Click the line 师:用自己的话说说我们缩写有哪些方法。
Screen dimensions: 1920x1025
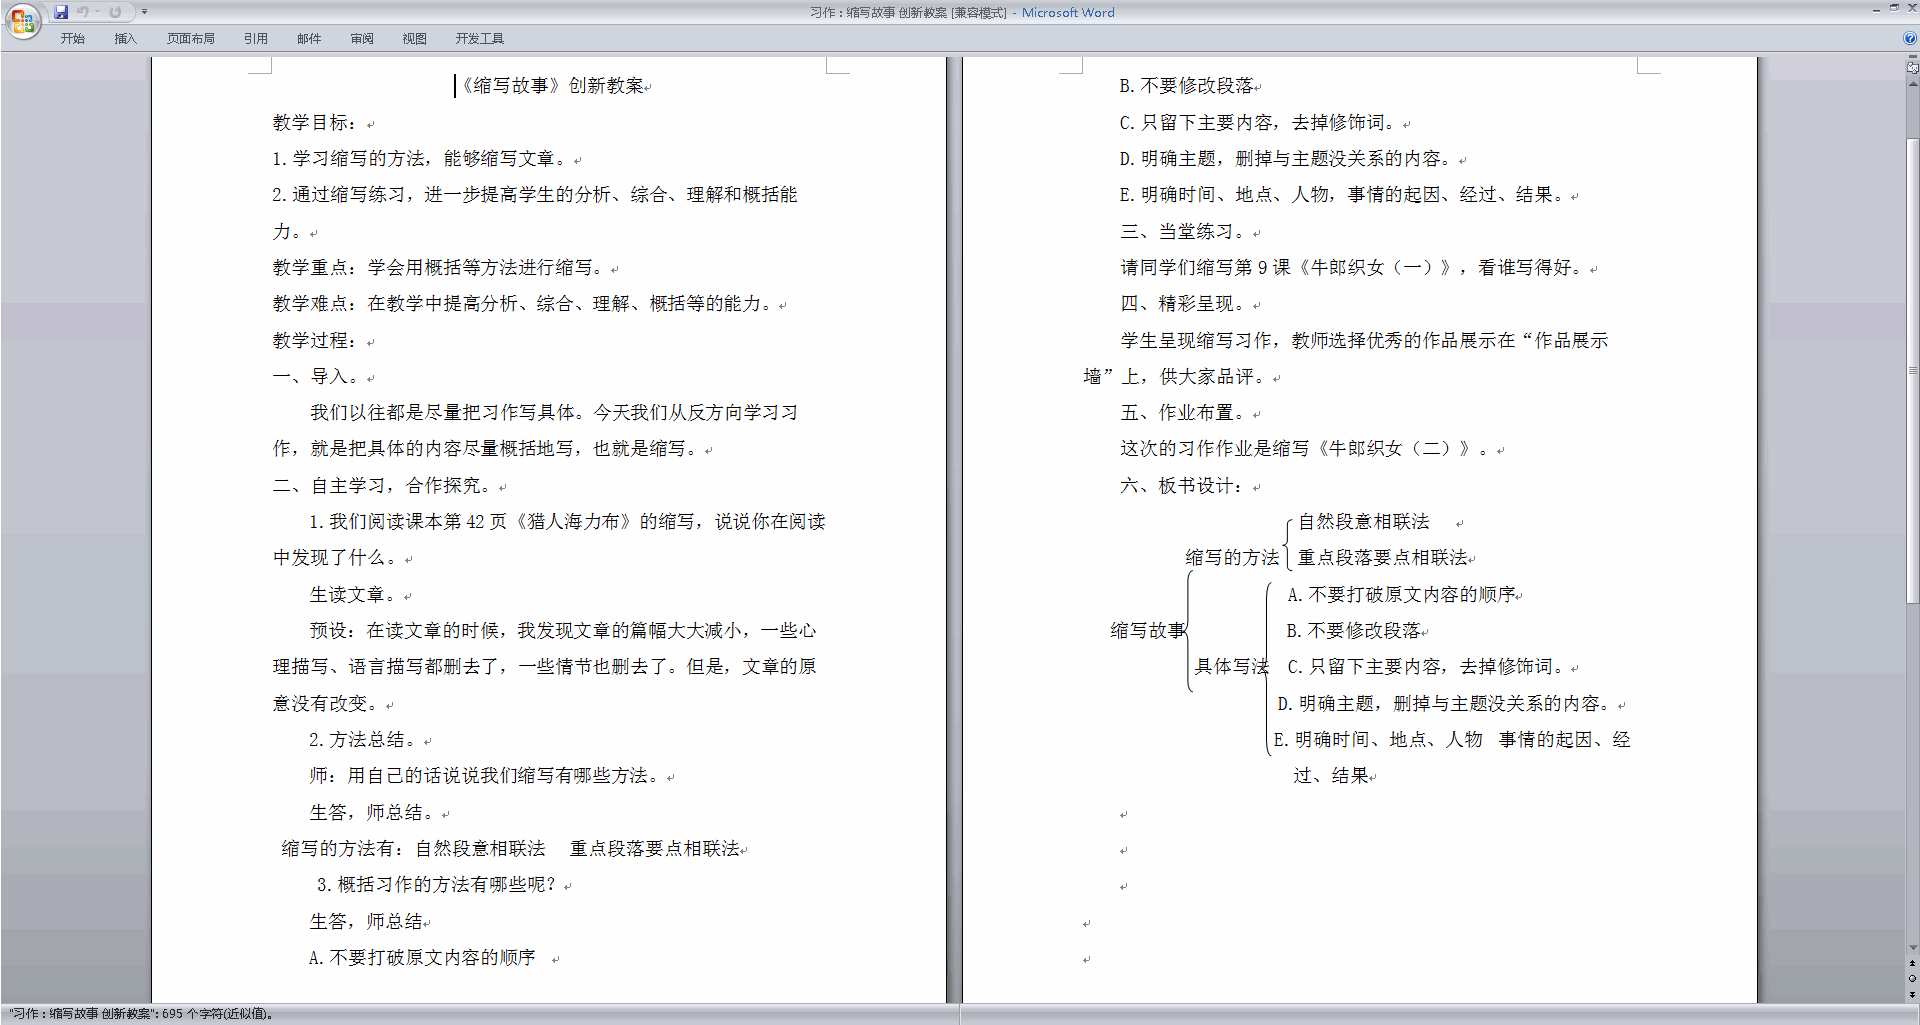click(485, 776)
